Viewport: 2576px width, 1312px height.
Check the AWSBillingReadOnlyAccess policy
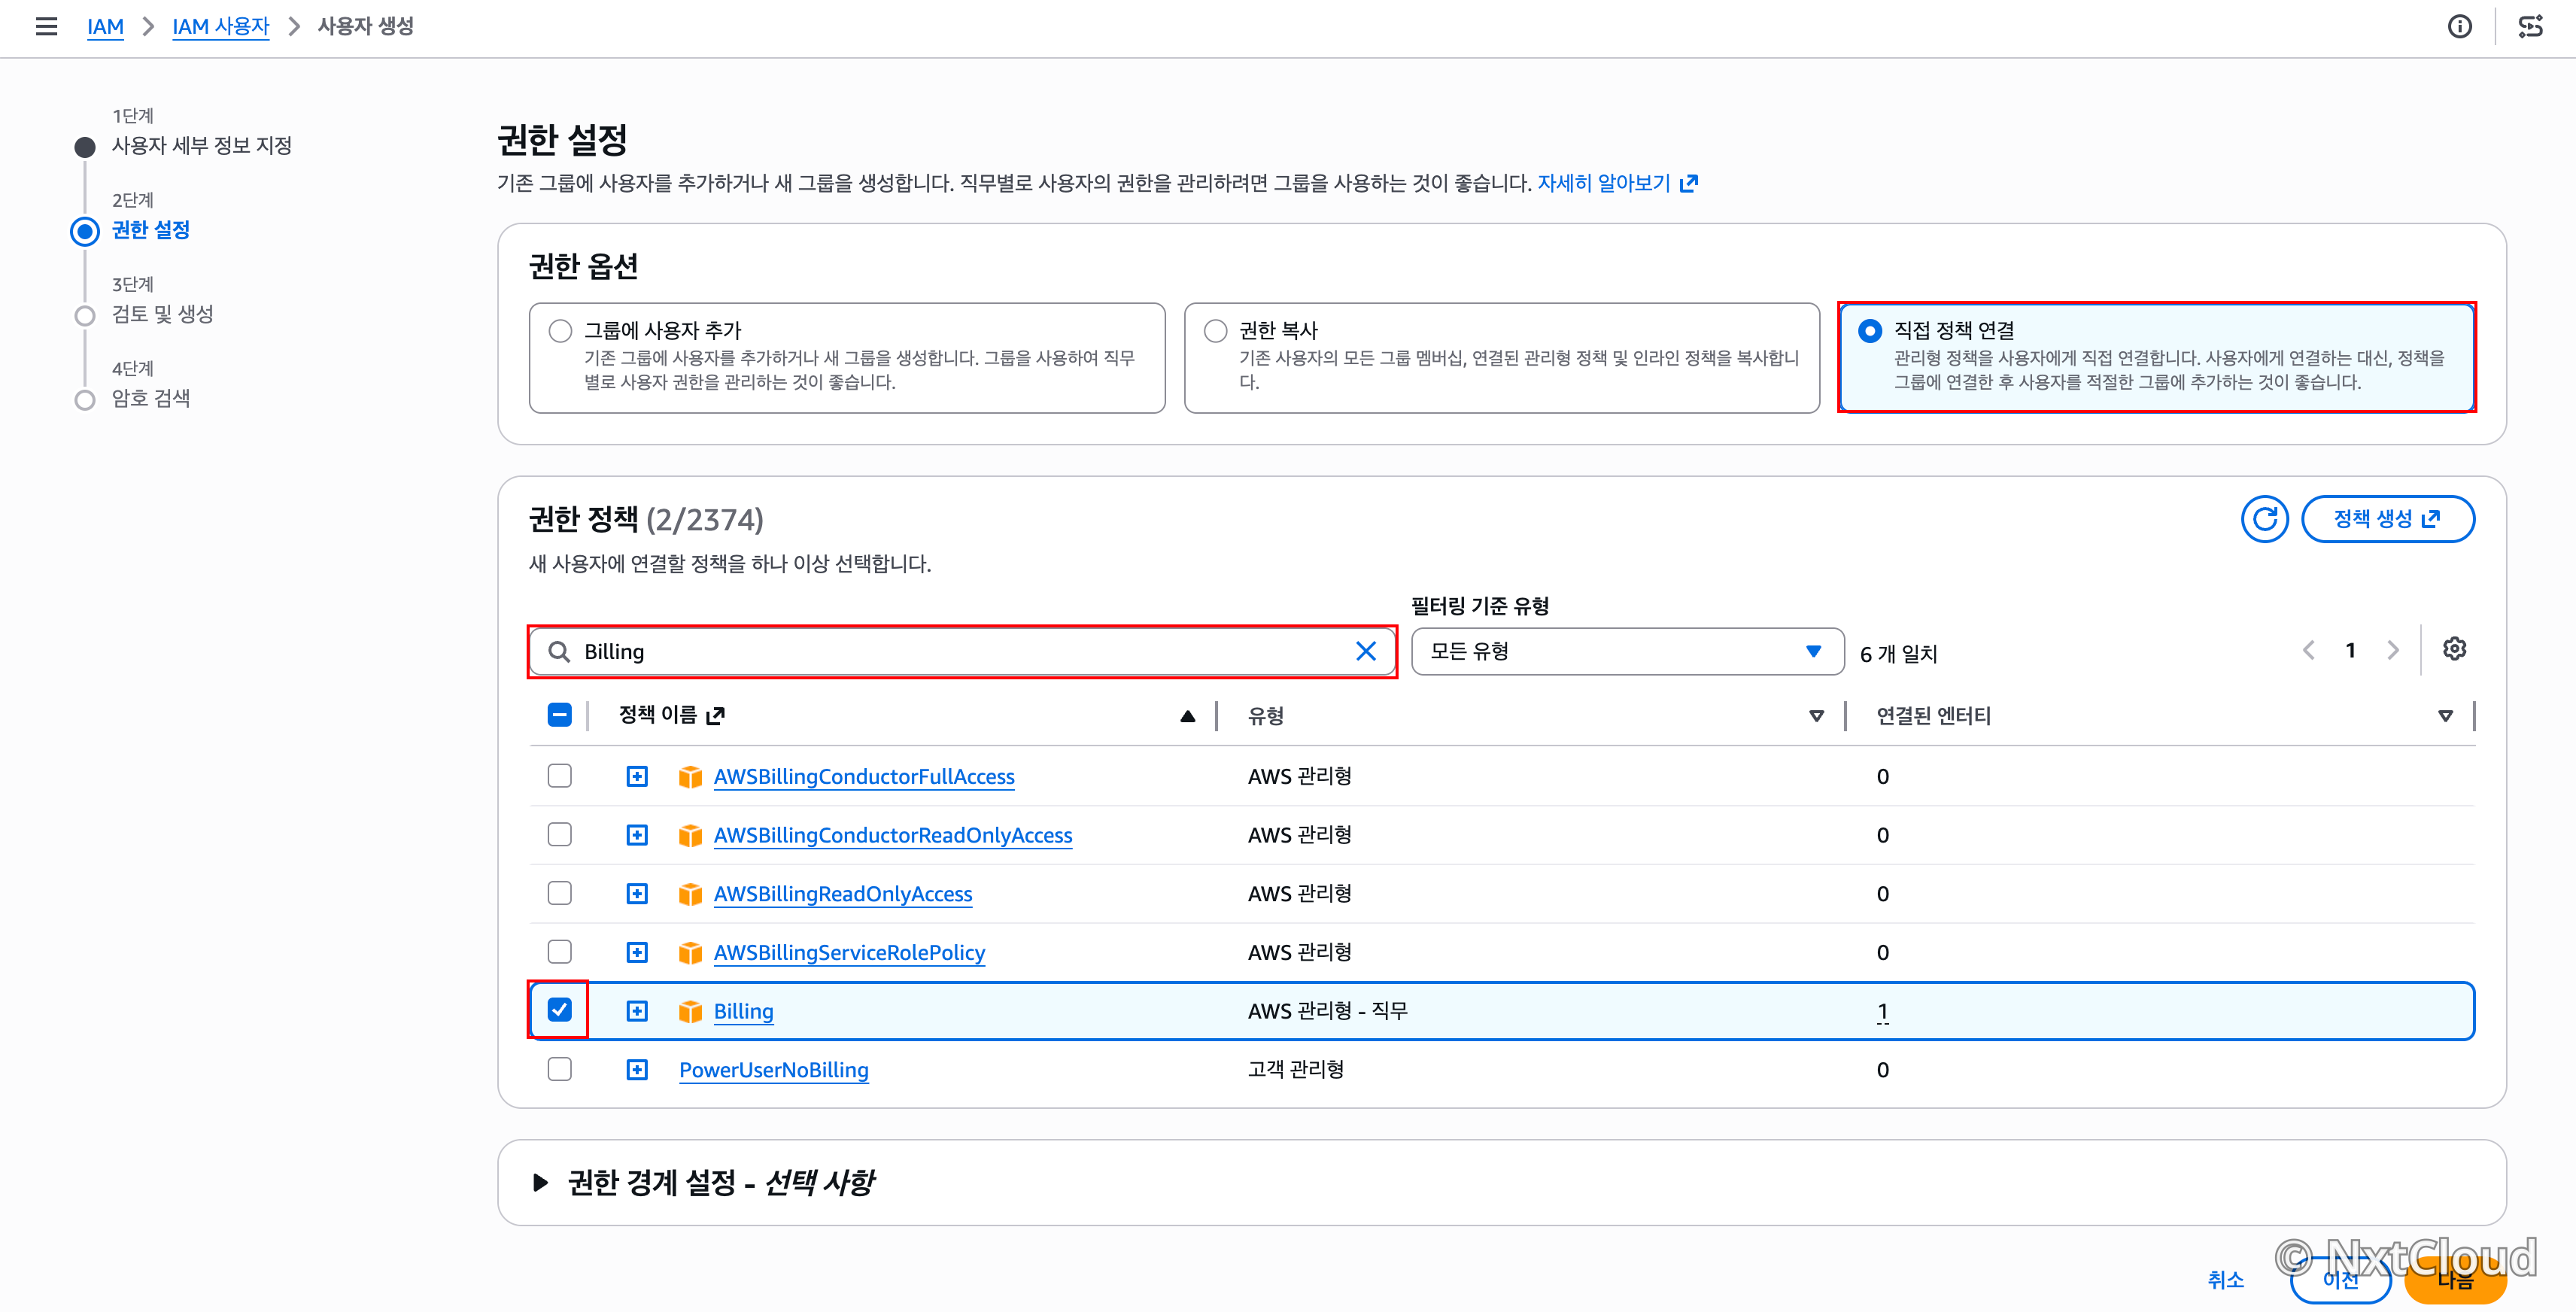[x=559, y=893]
